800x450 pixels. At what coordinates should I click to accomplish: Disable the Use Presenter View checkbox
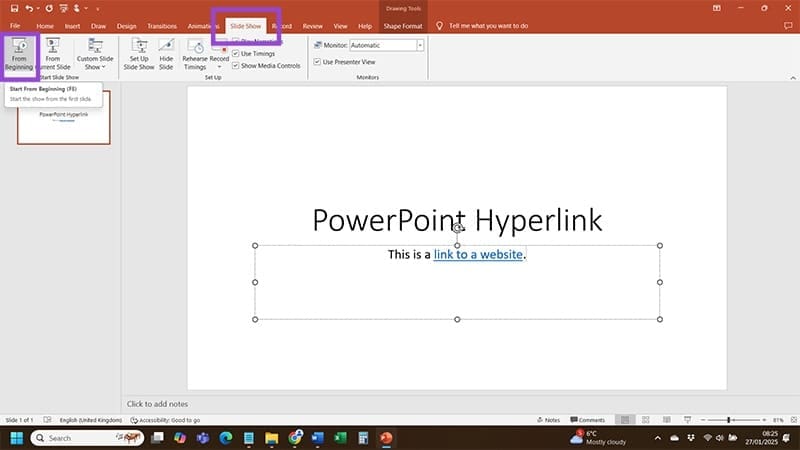(317, 62)
